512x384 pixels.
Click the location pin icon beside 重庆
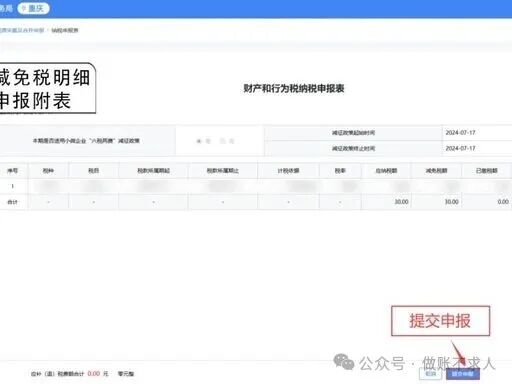(x=24, y=8)
